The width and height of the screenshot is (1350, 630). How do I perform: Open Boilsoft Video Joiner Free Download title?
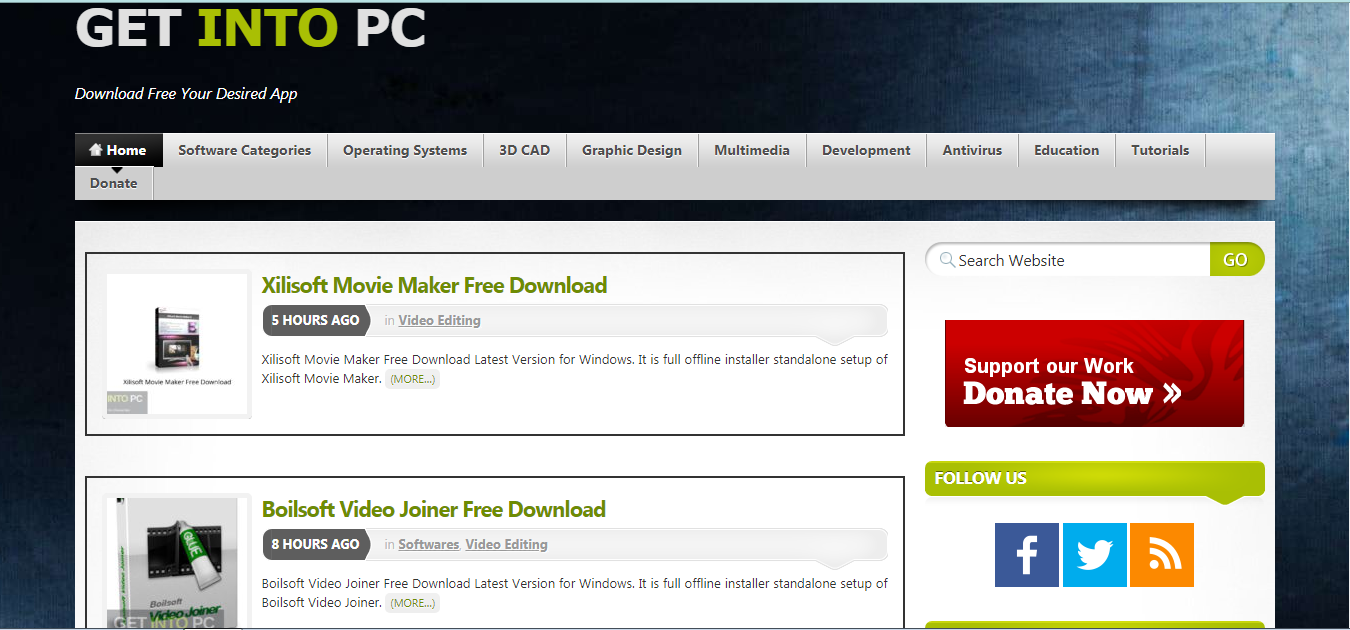(x=434, y=509)
